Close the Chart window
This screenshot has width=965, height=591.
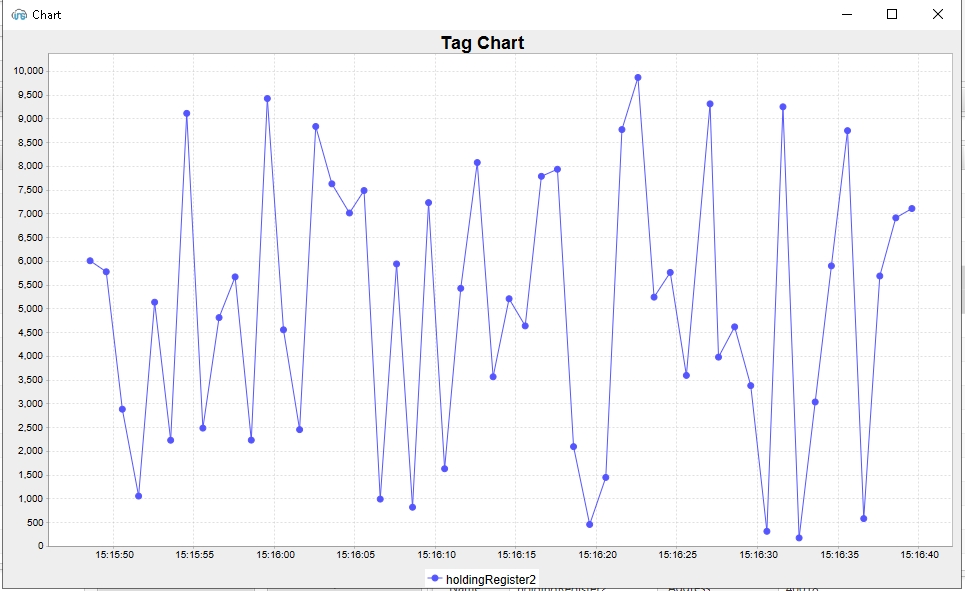(x=937, y=15)
